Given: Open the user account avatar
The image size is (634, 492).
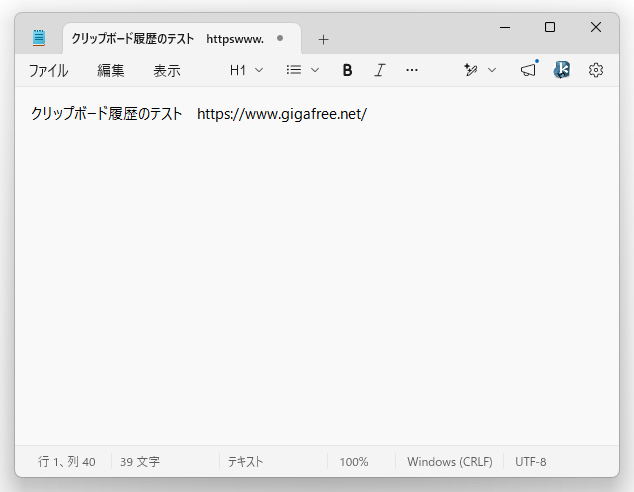Looking at the screenshot, I should (562, 70).
